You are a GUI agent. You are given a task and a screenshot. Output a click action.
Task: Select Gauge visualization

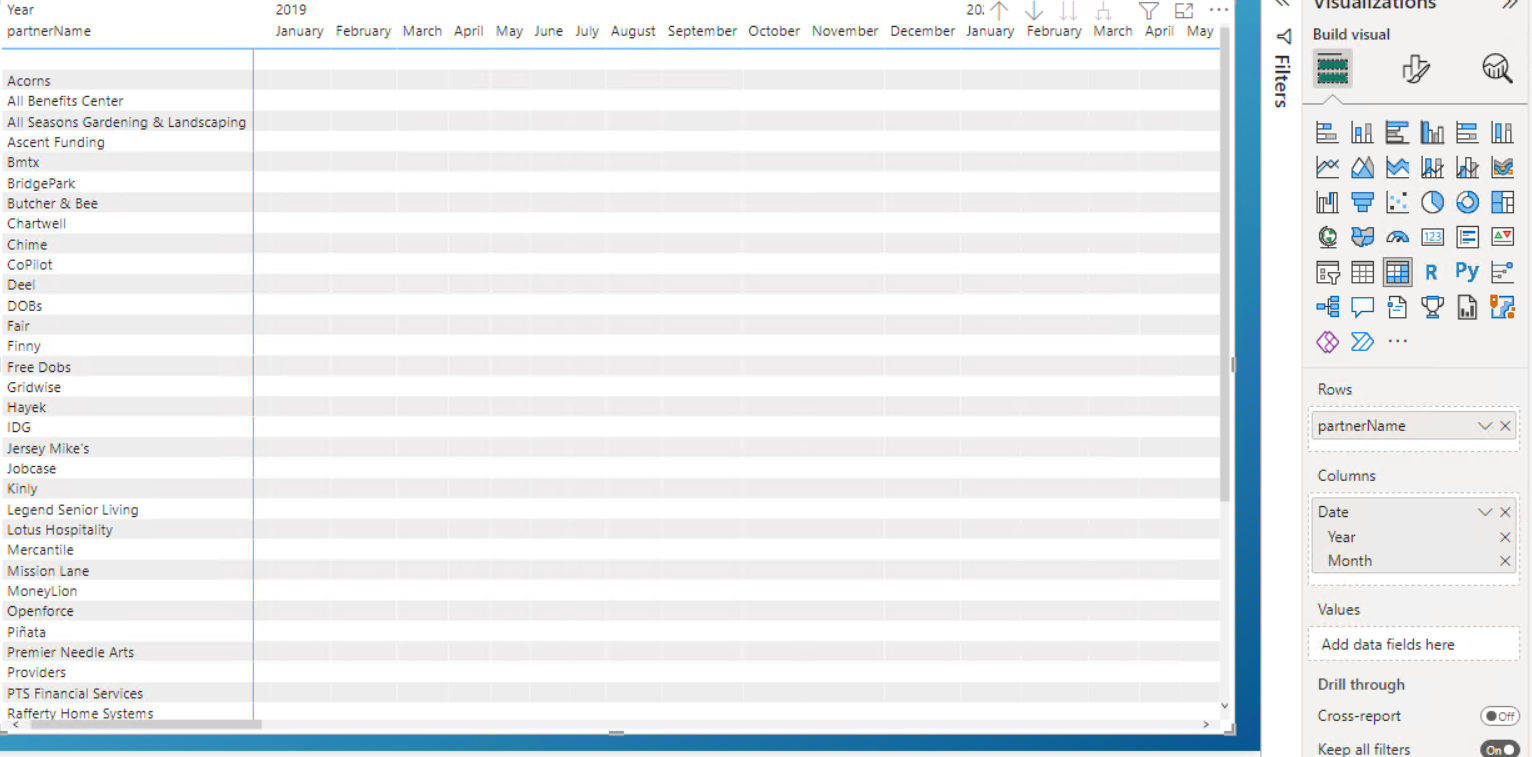1397,237
